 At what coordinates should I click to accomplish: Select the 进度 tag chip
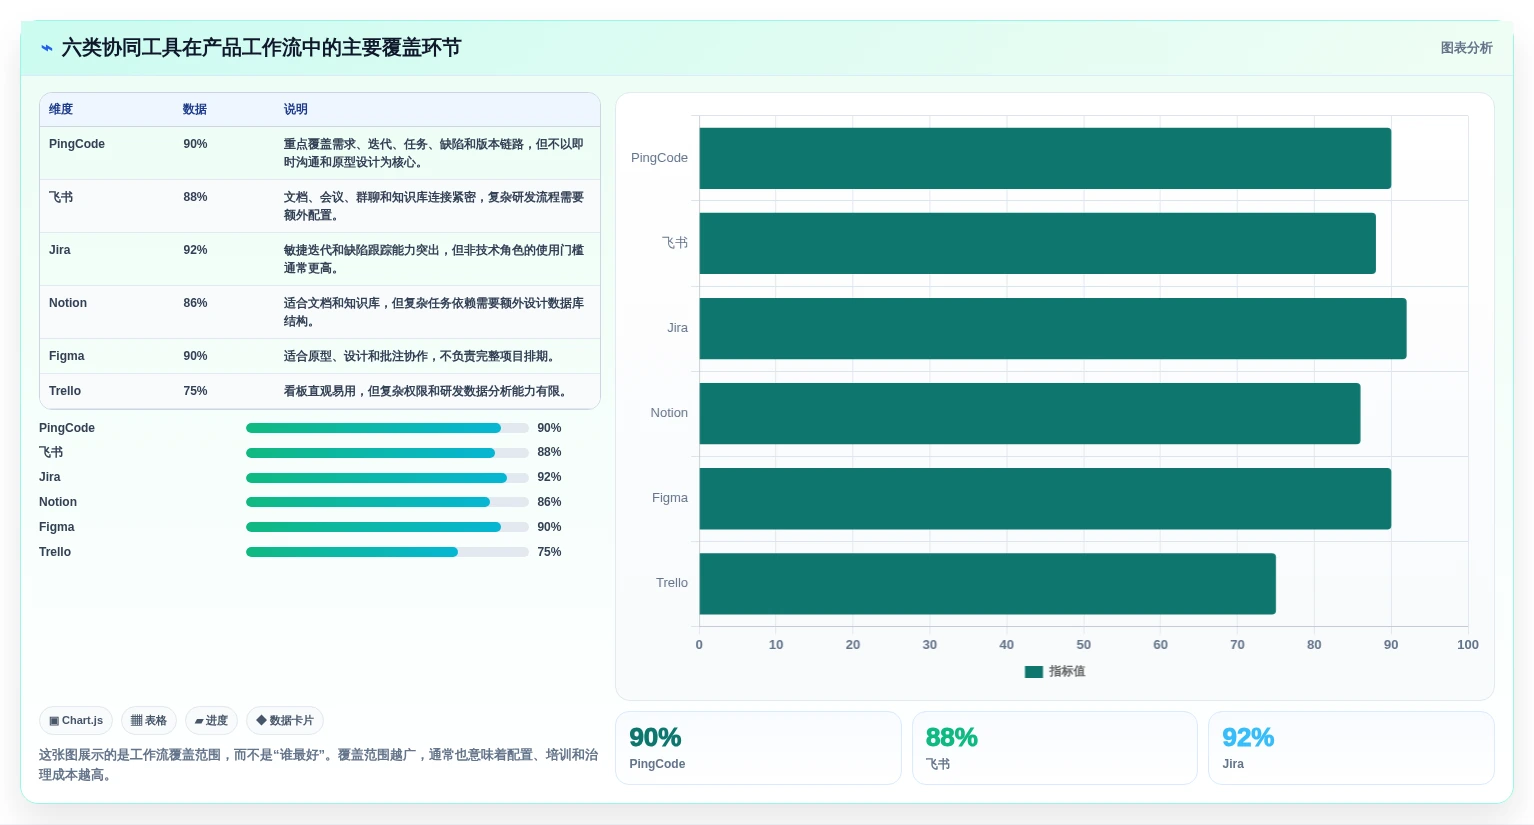coord(211,720)
